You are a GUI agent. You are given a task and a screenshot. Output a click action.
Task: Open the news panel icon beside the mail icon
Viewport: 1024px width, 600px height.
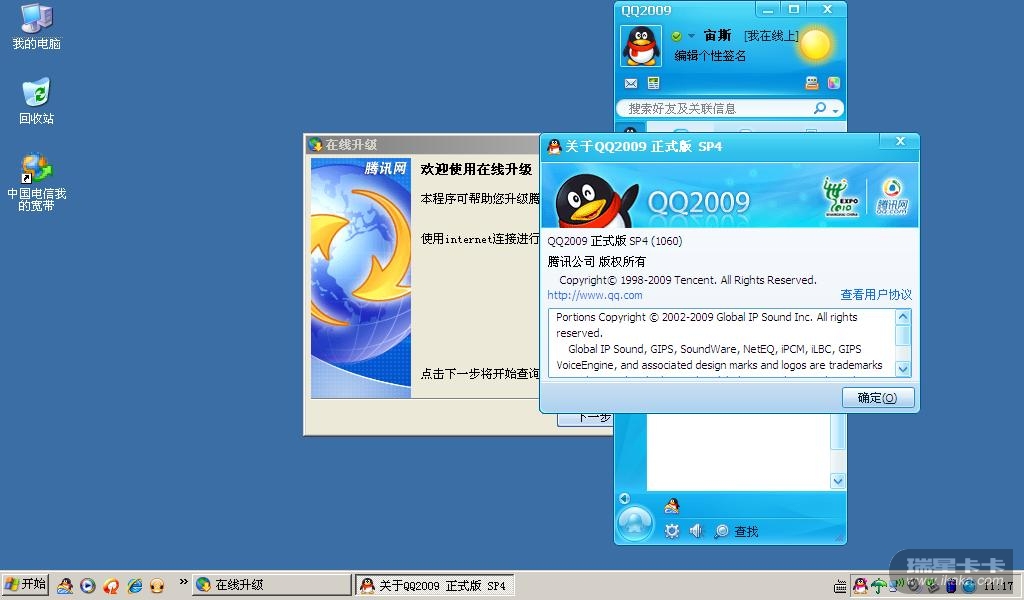[x=653, y=83]
